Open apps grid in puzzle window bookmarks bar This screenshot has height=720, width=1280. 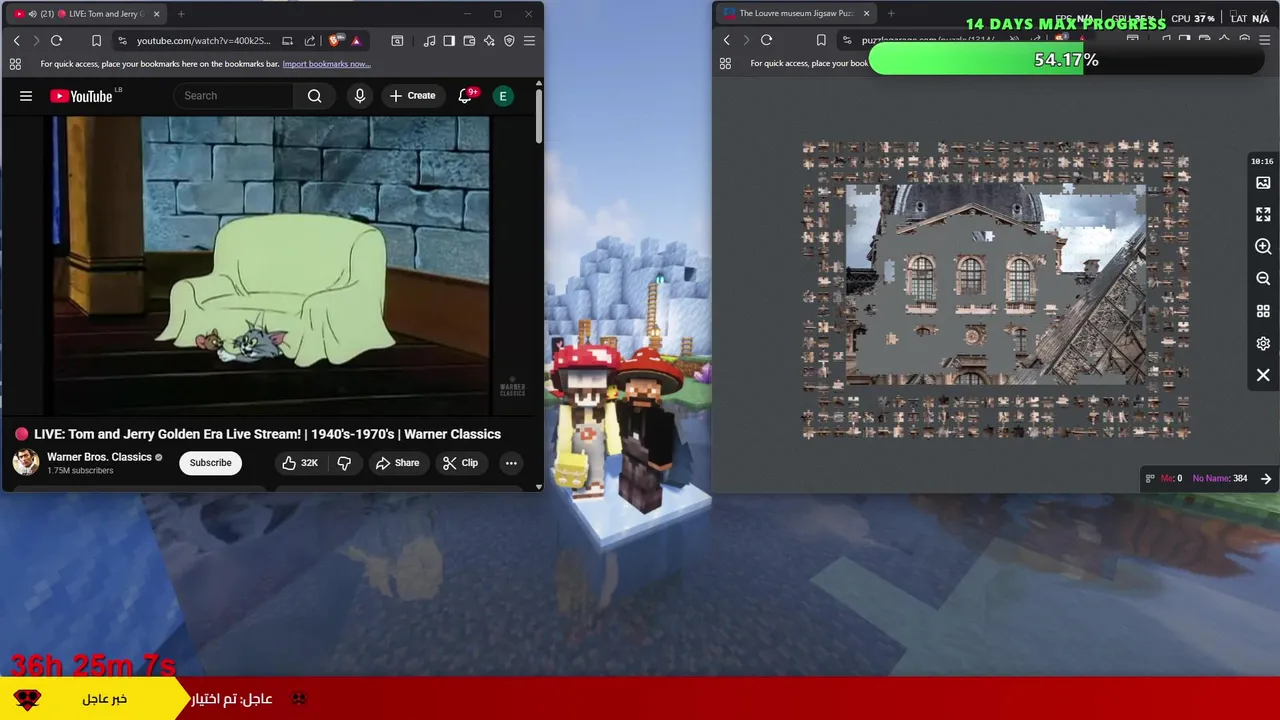[x=725, y=64]
